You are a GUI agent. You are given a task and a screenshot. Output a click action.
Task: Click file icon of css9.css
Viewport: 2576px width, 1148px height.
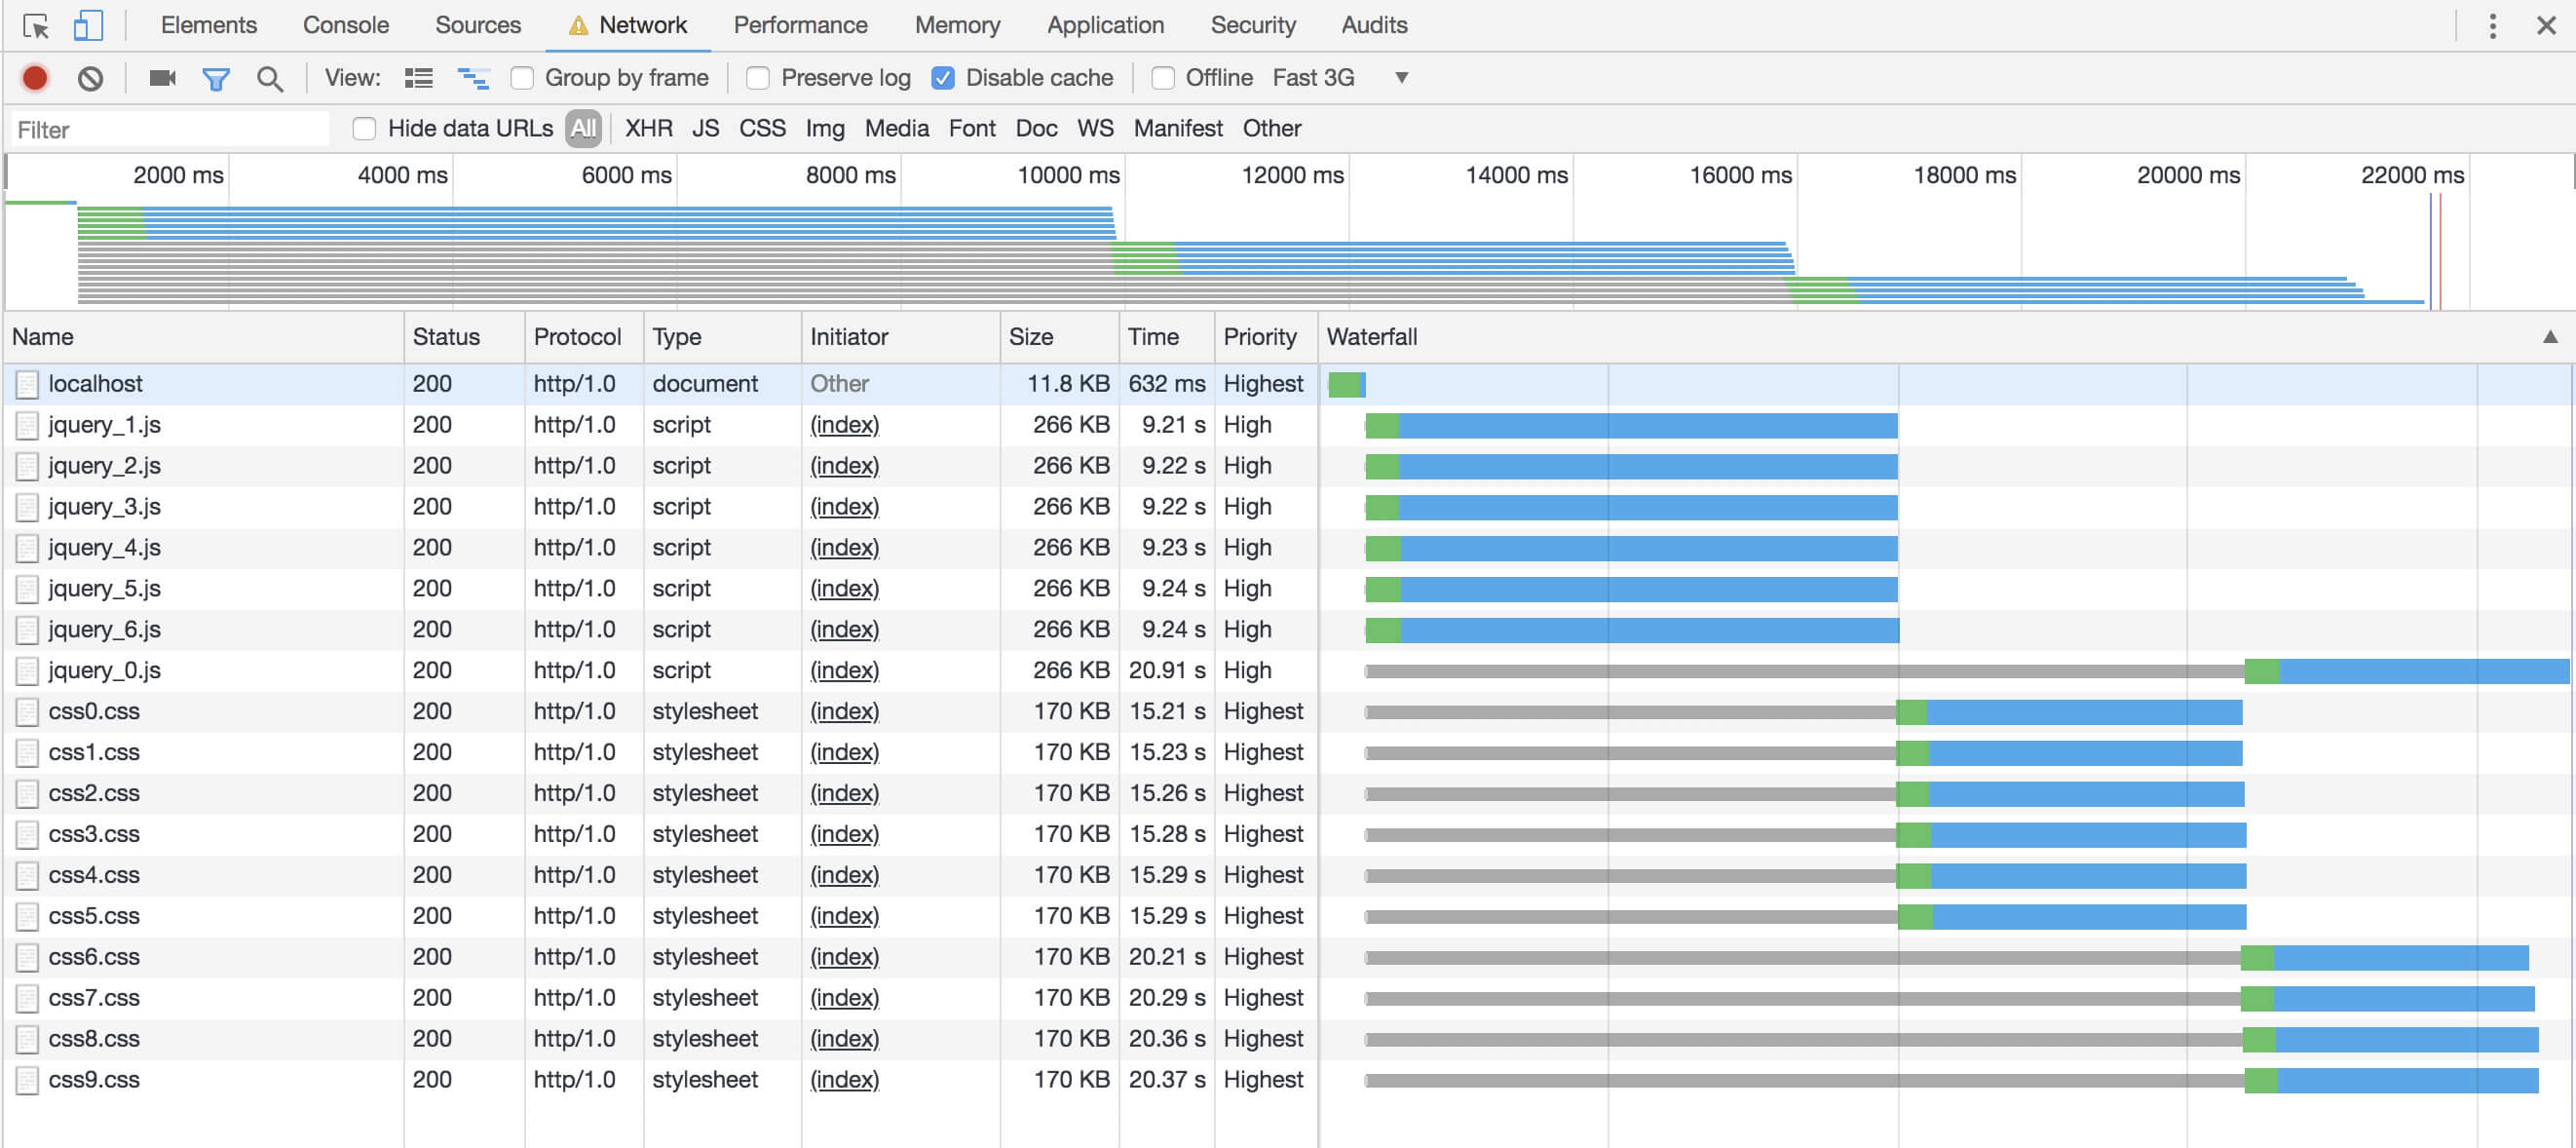pos(28,1080)
